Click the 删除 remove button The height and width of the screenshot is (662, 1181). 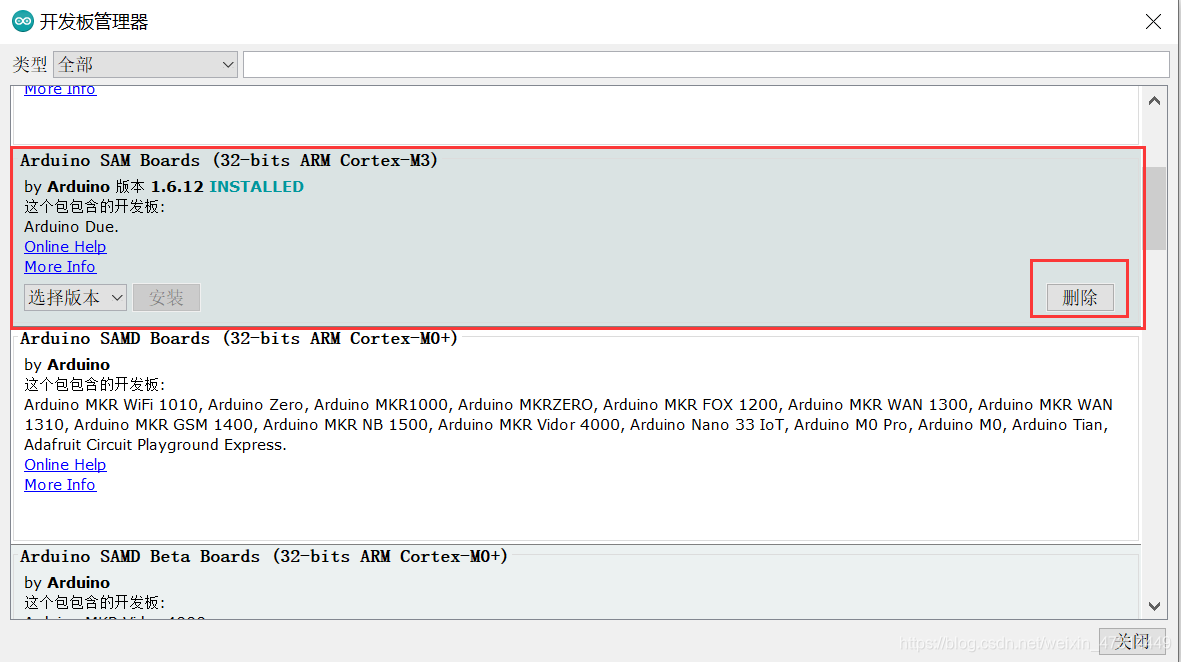coord(1080,297)
